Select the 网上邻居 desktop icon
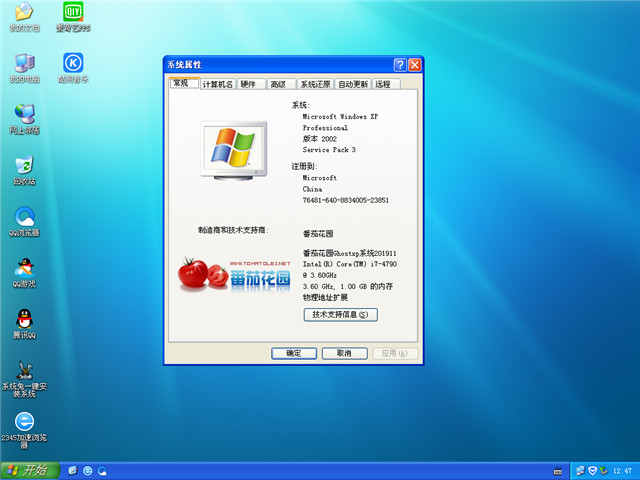 coord(24,119)
